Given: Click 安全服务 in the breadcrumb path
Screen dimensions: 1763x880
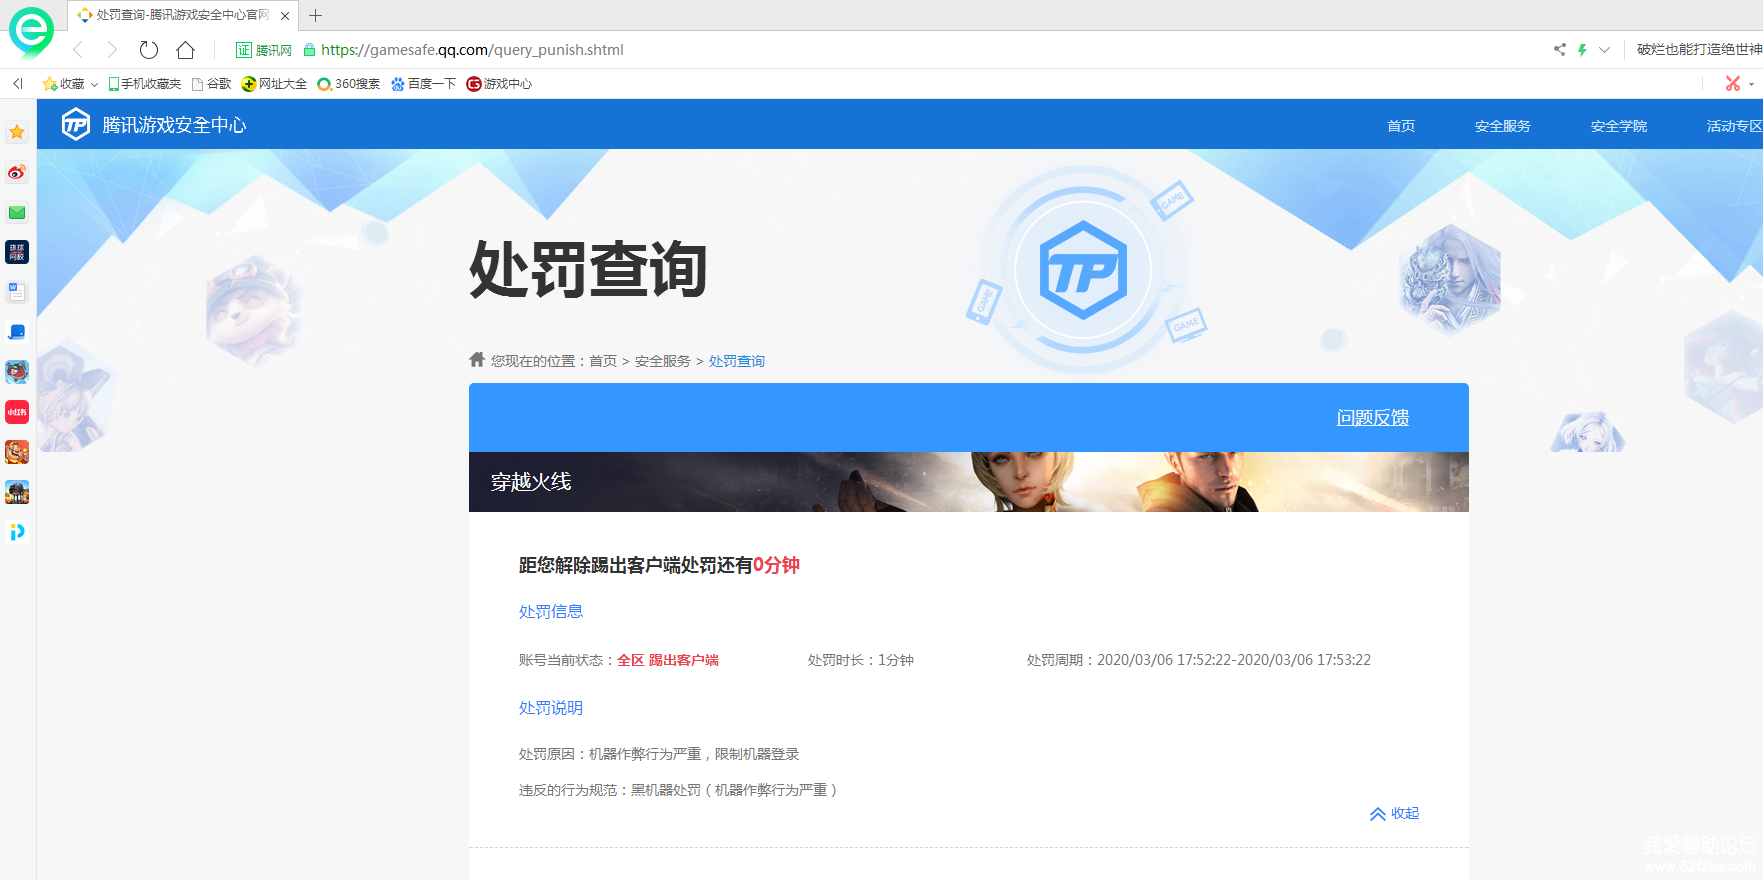Looking at the screenshot, I should pyautogui.click(x=663, y=361).
